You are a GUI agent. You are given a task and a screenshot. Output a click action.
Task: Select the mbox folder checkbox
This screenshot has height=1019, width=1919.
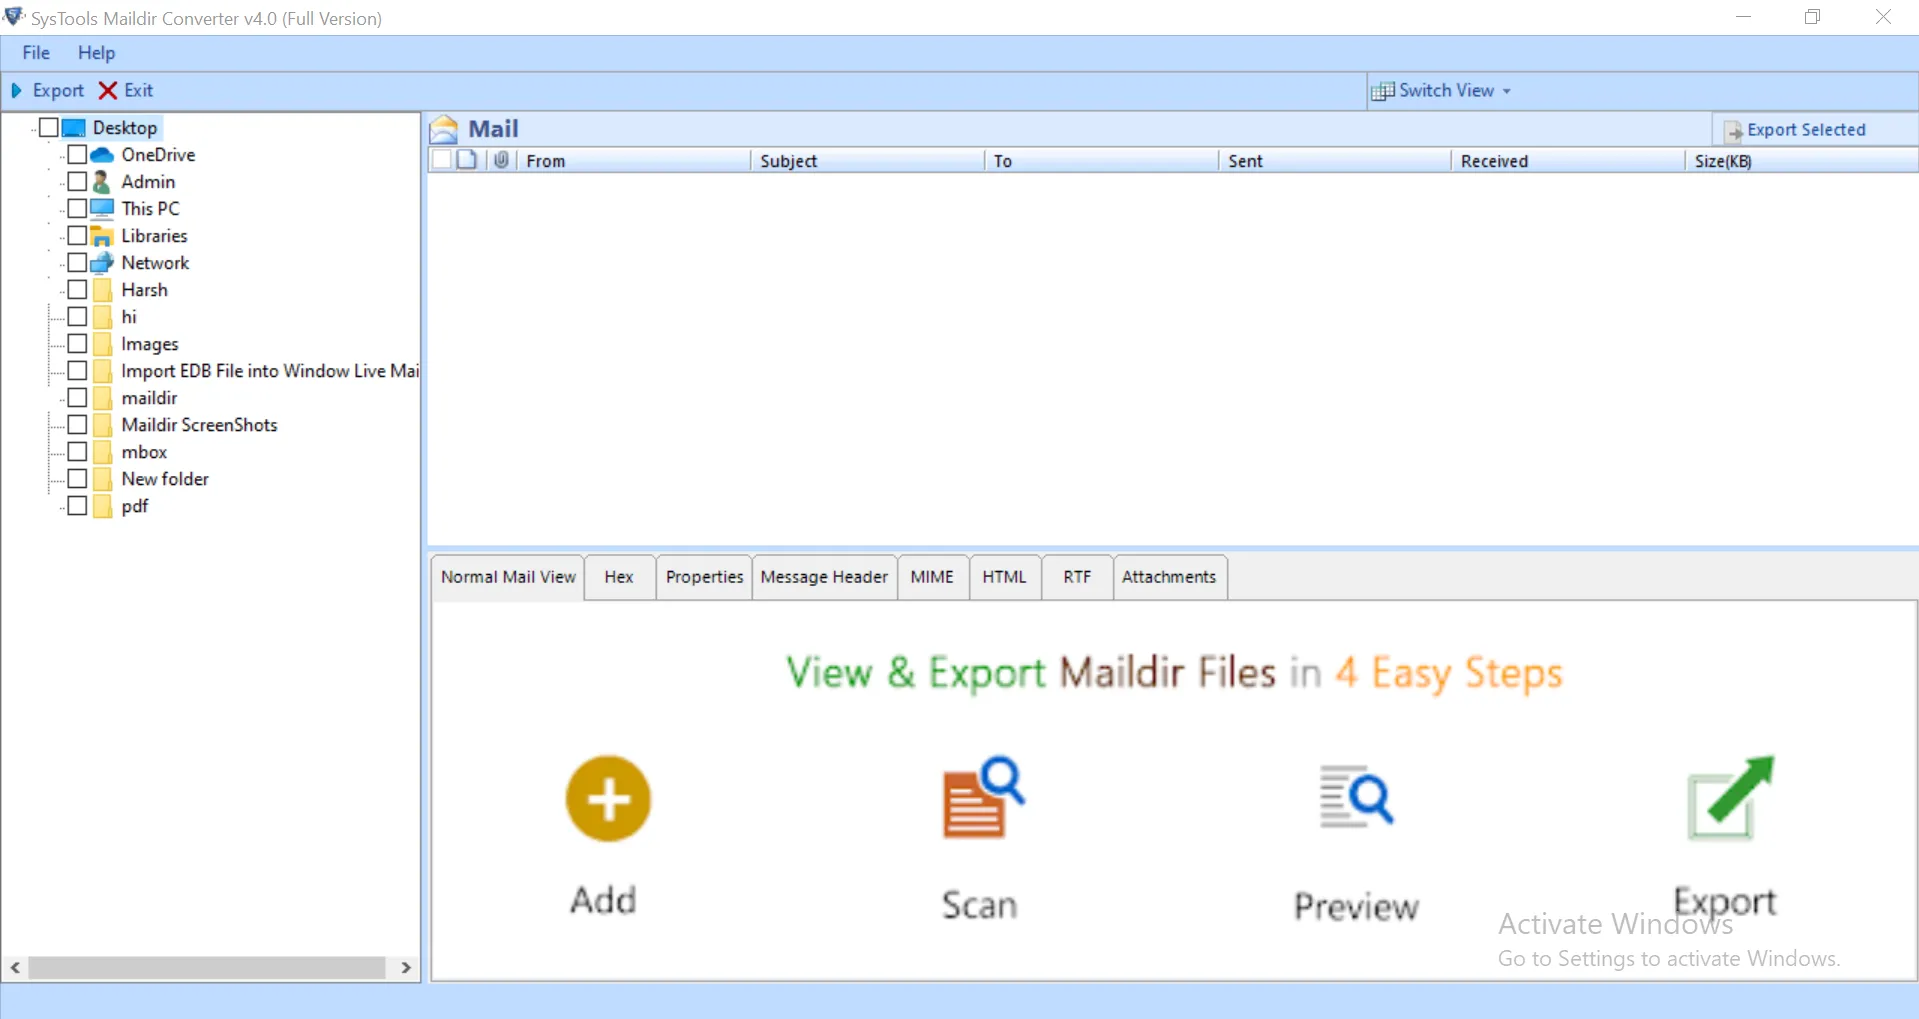point(77,451)
